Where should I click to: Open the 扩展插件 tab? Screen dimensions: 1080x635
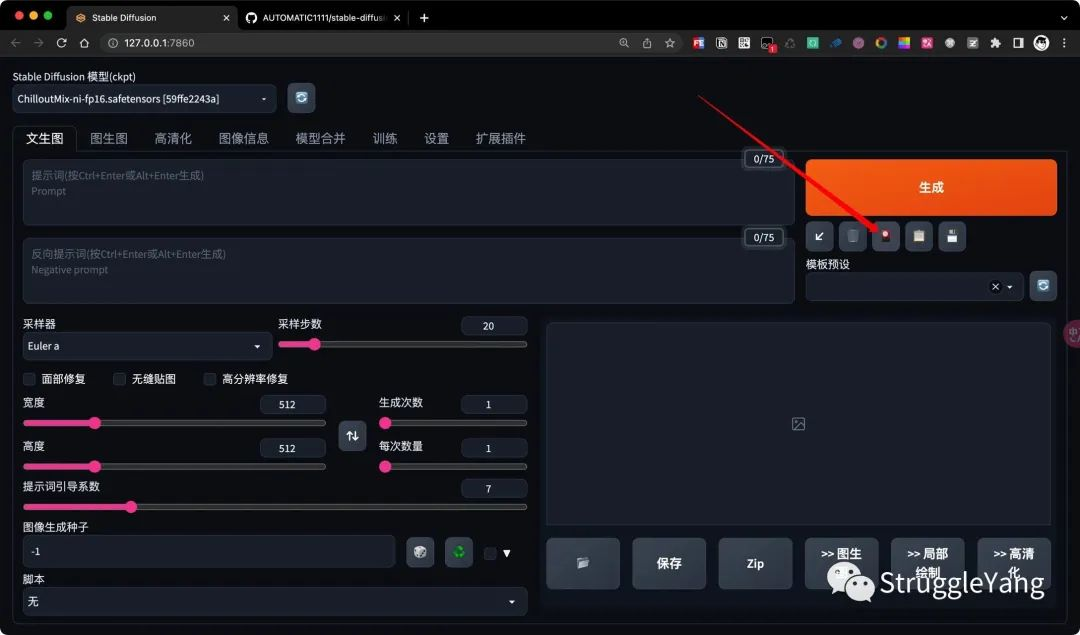(x=501, y=138)
